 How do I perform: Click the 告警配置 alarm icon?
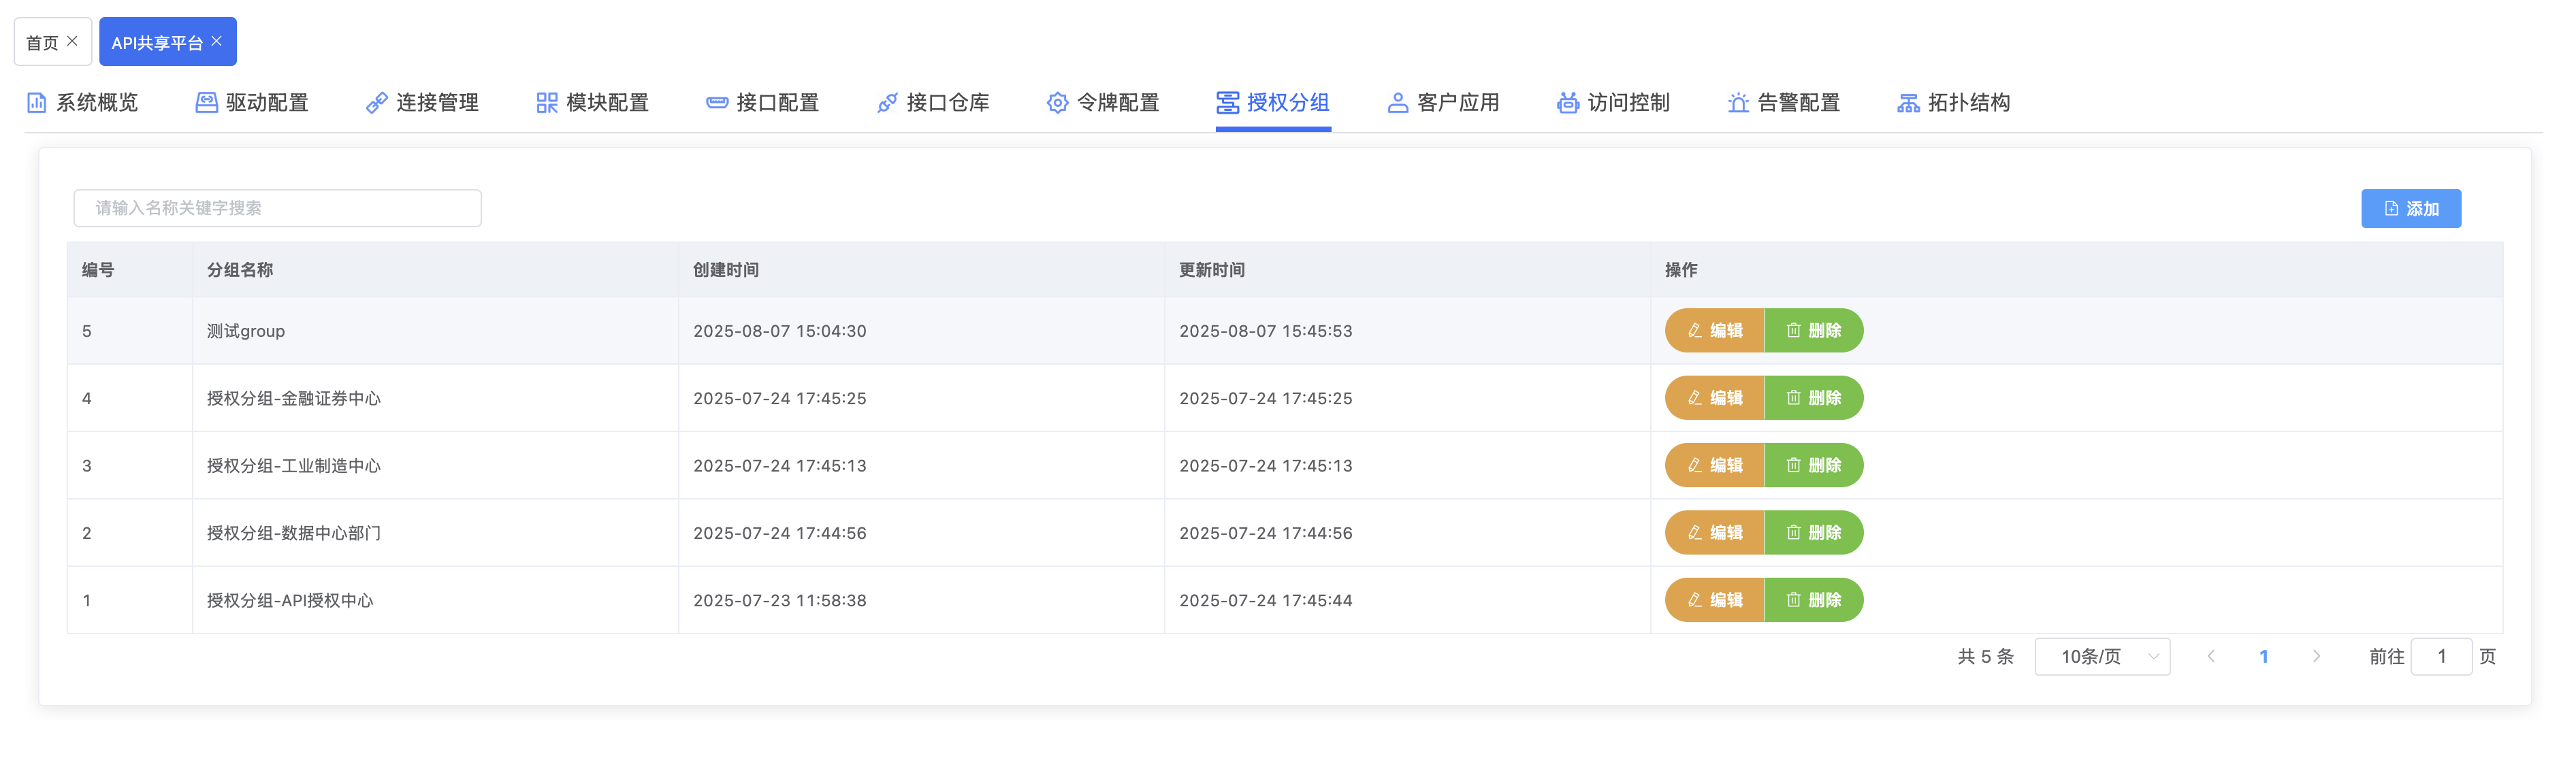(x=1738, y=103)
